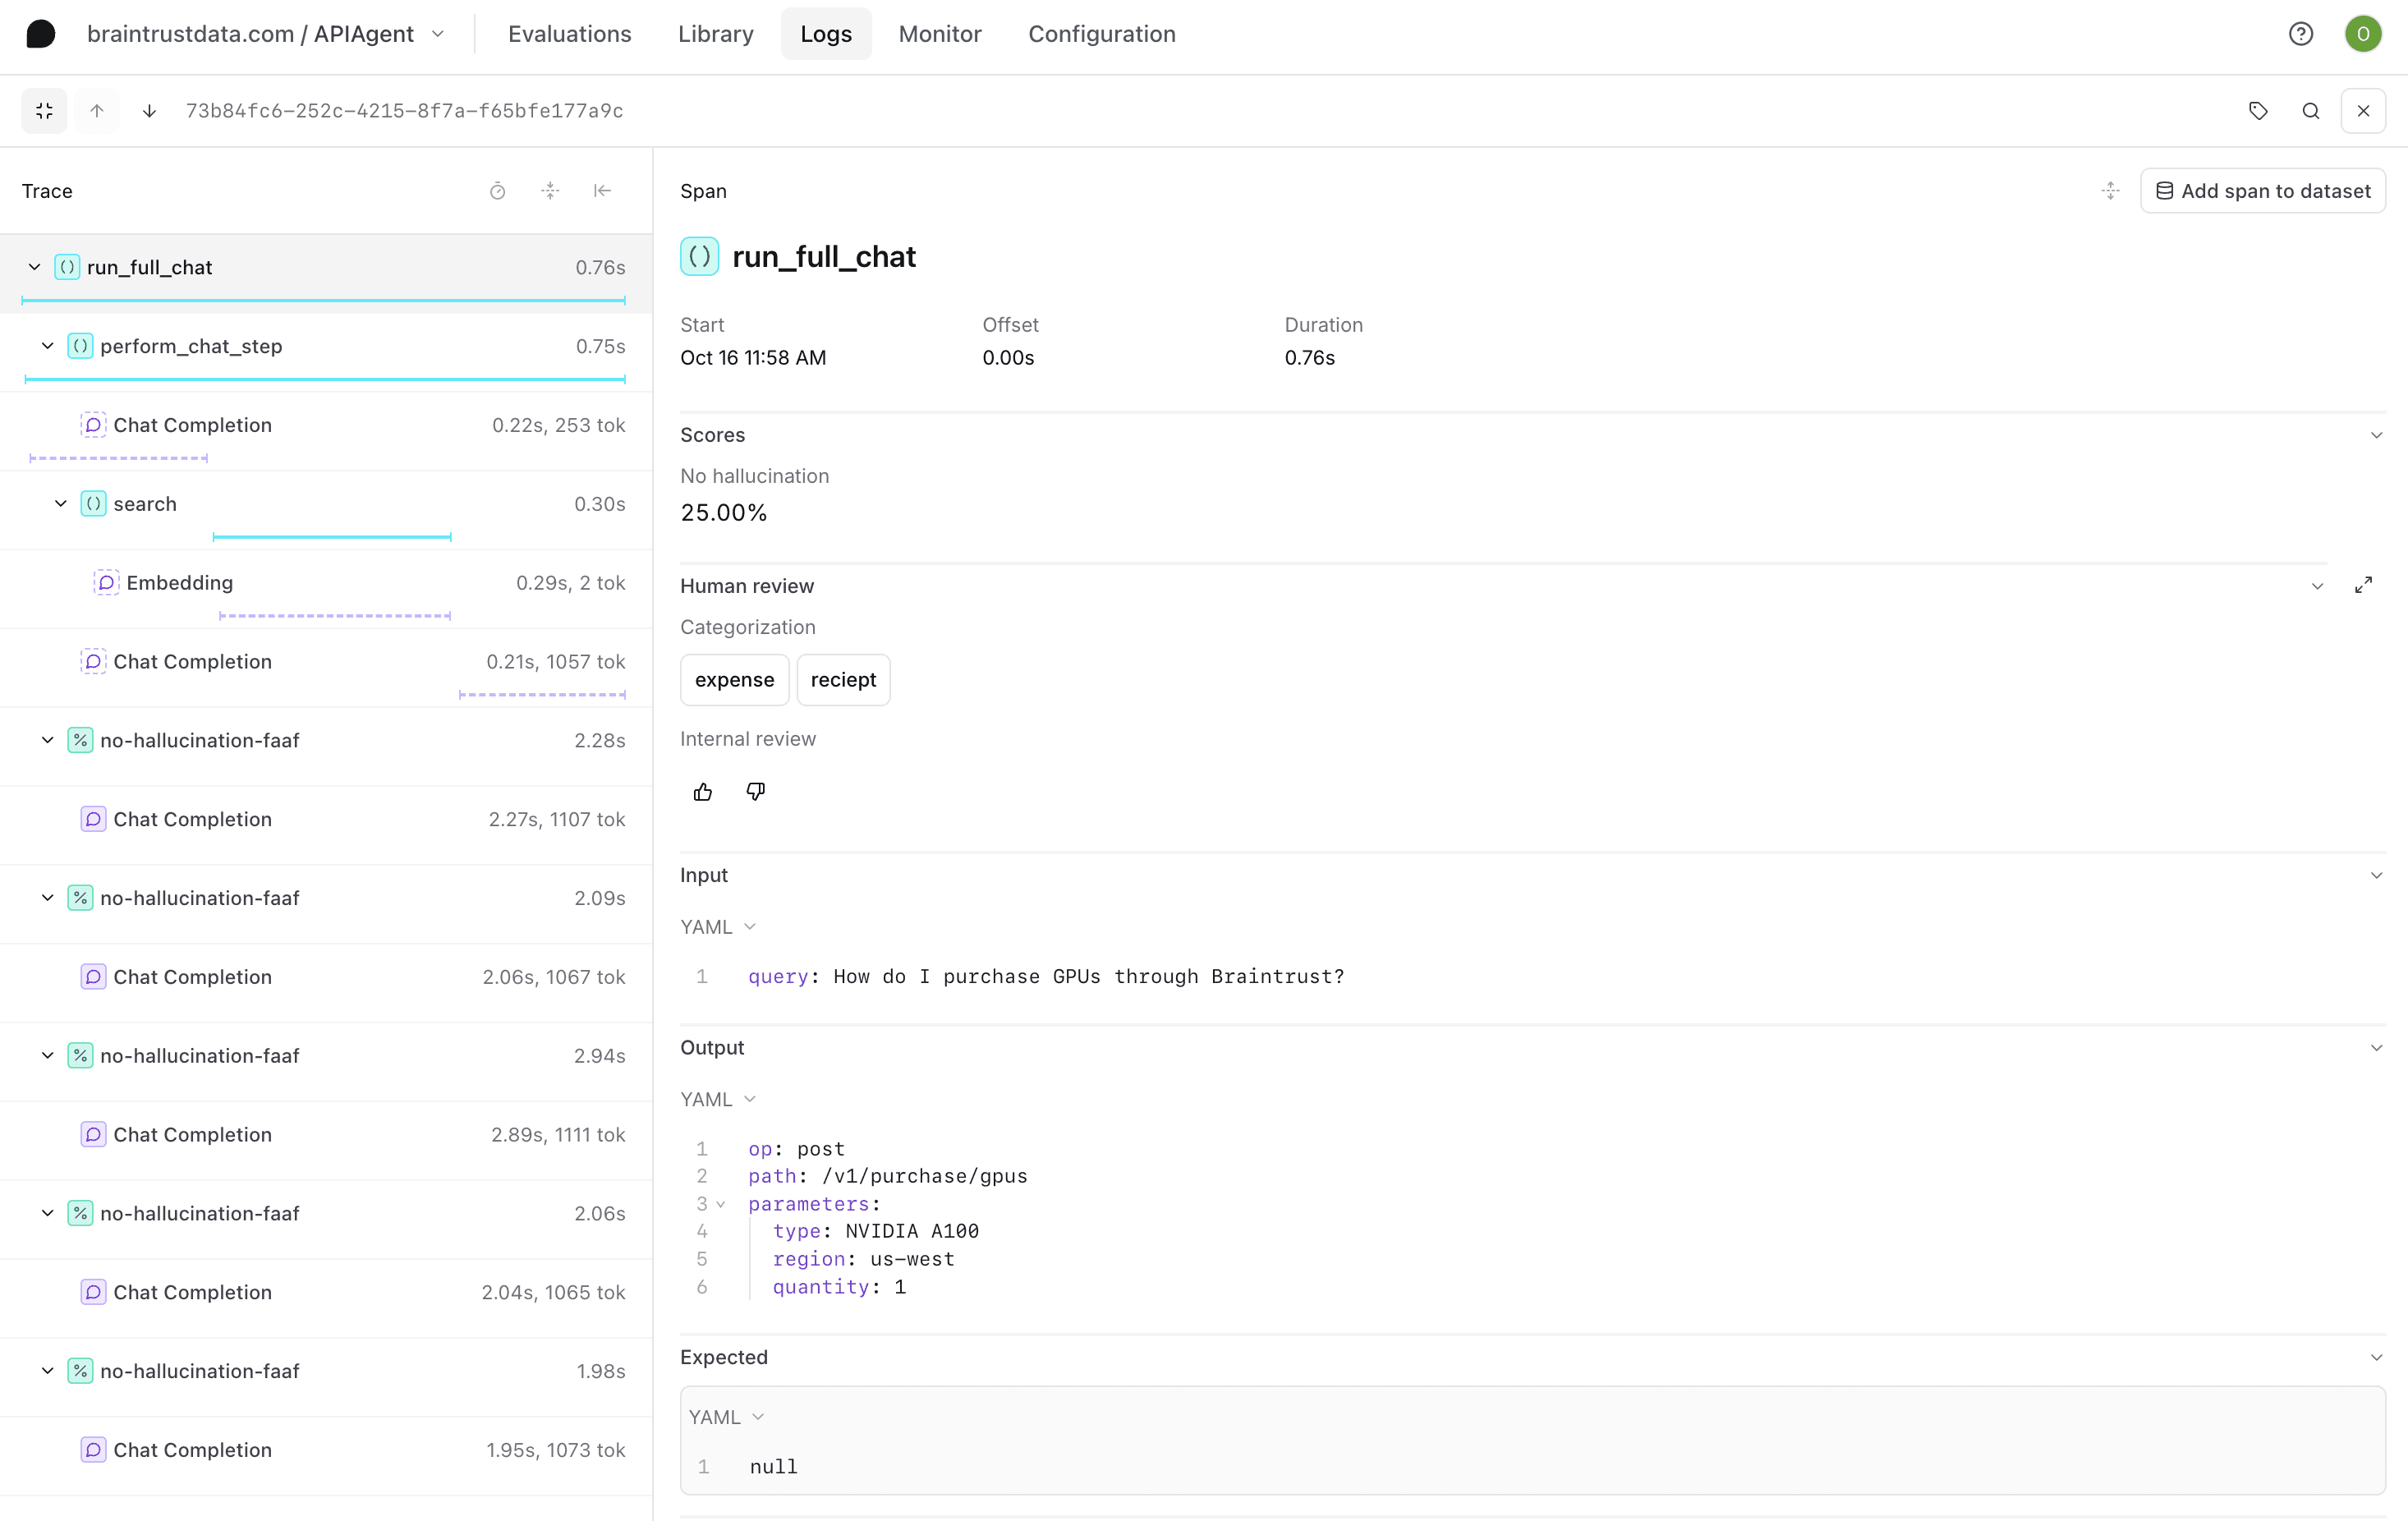
Task: Open the Input YAML format dropdown
Action: [x=718, y=927]
